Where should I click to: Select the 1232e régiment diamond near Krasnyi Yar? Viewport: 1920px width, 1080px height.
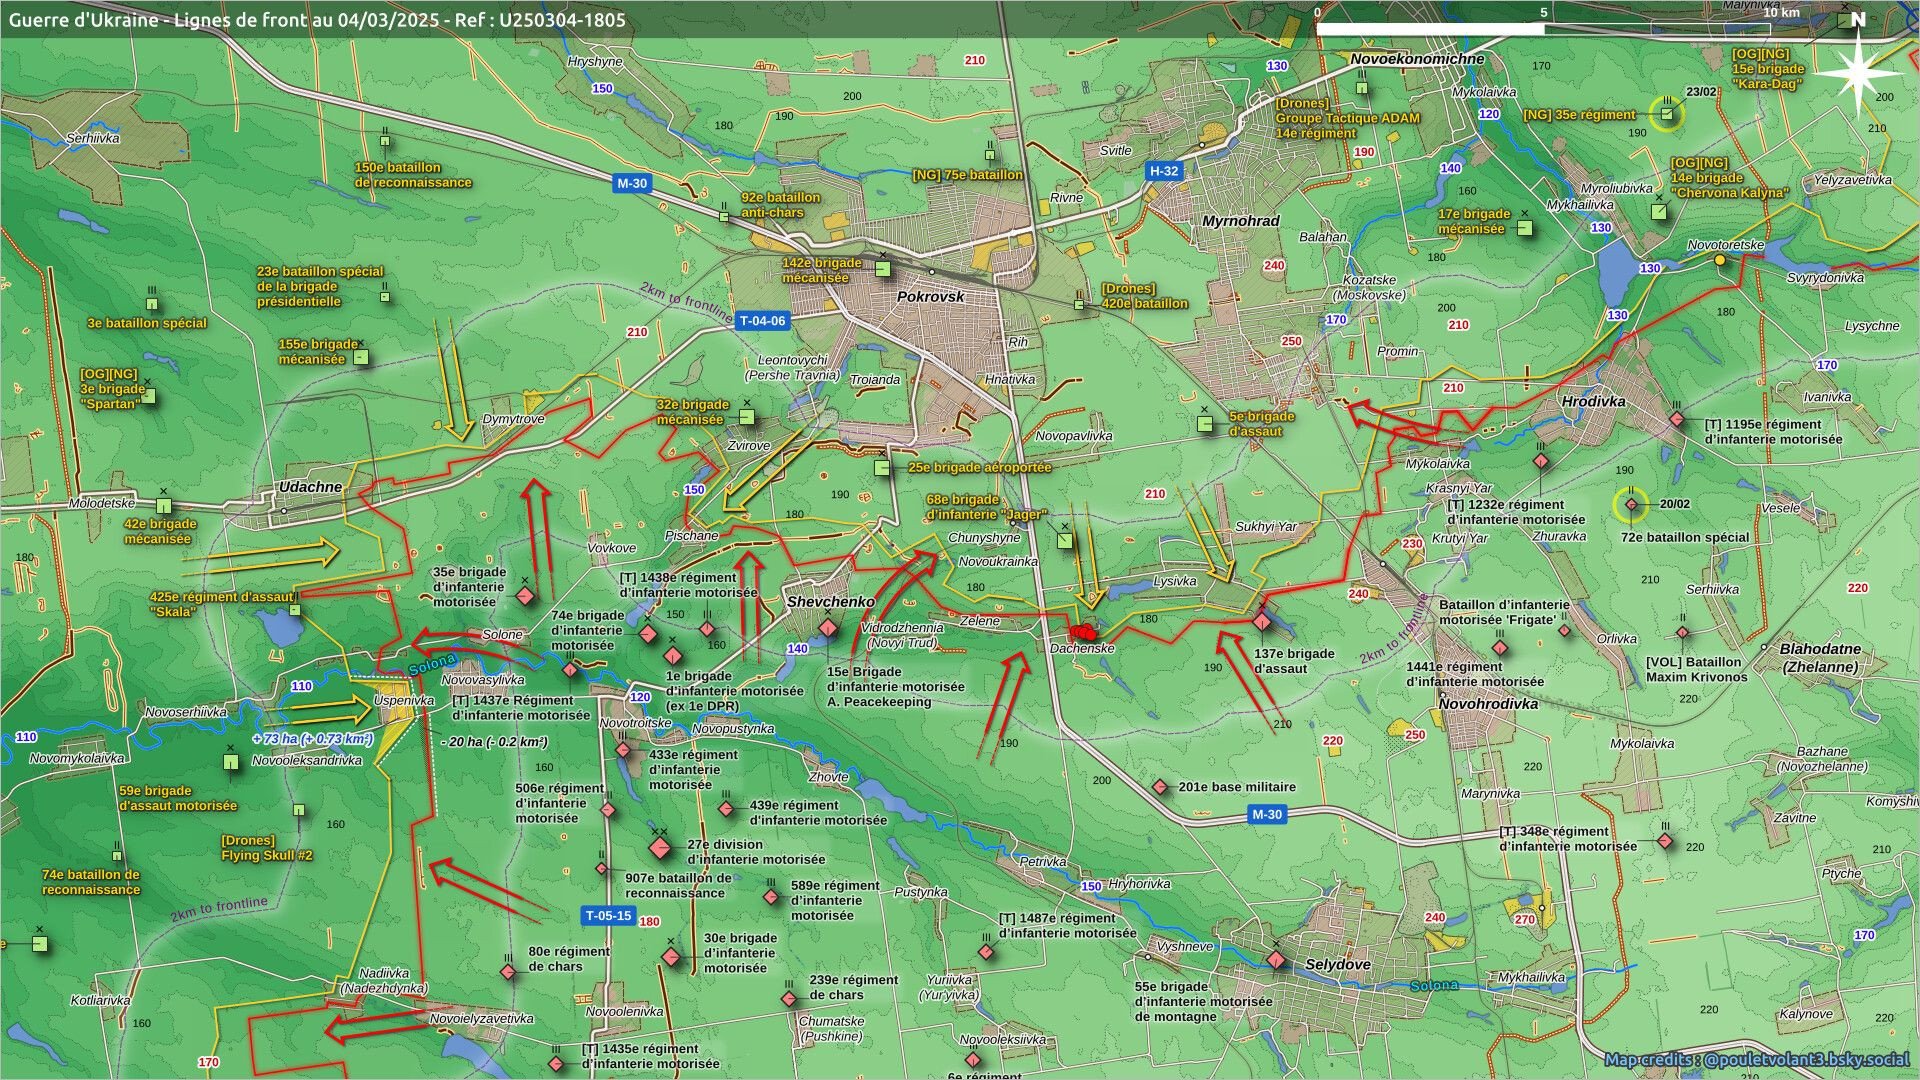1541,461
